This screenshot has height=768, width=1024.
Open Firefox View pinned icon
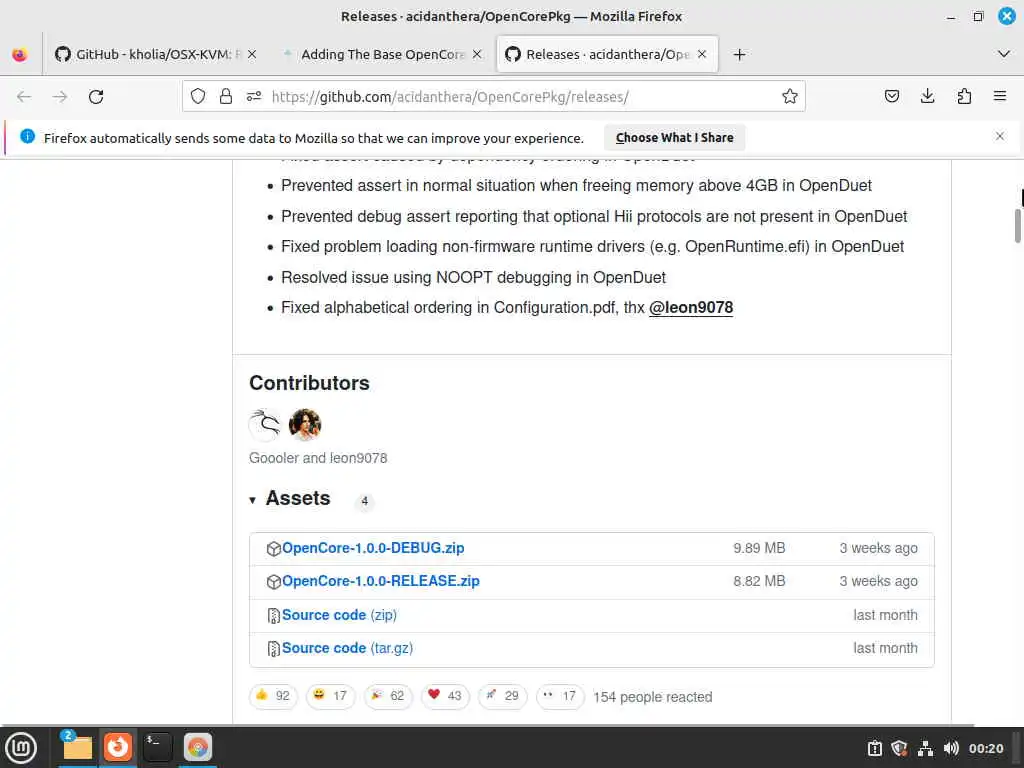(x=20, y=55)
